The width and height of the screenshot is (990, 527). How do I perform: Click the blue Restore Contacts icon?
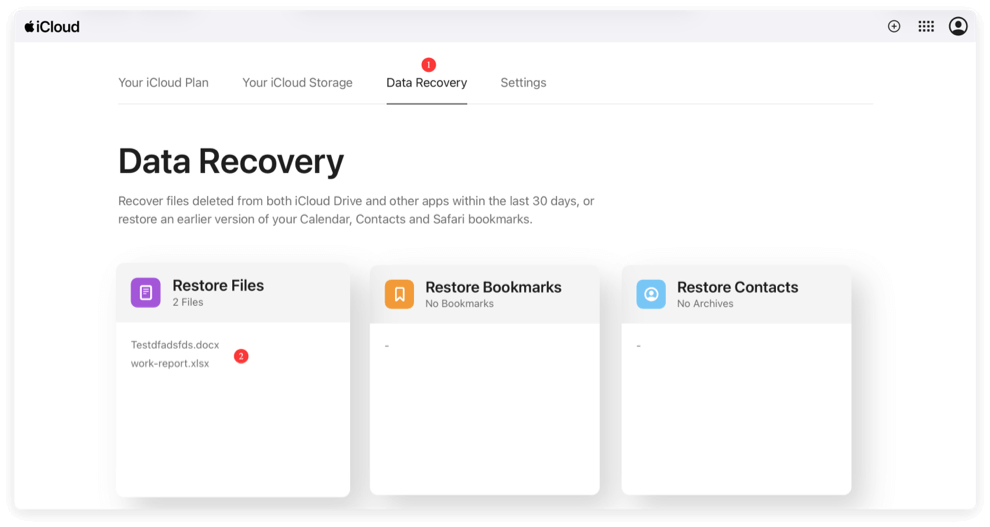click(x=651, y=294)
